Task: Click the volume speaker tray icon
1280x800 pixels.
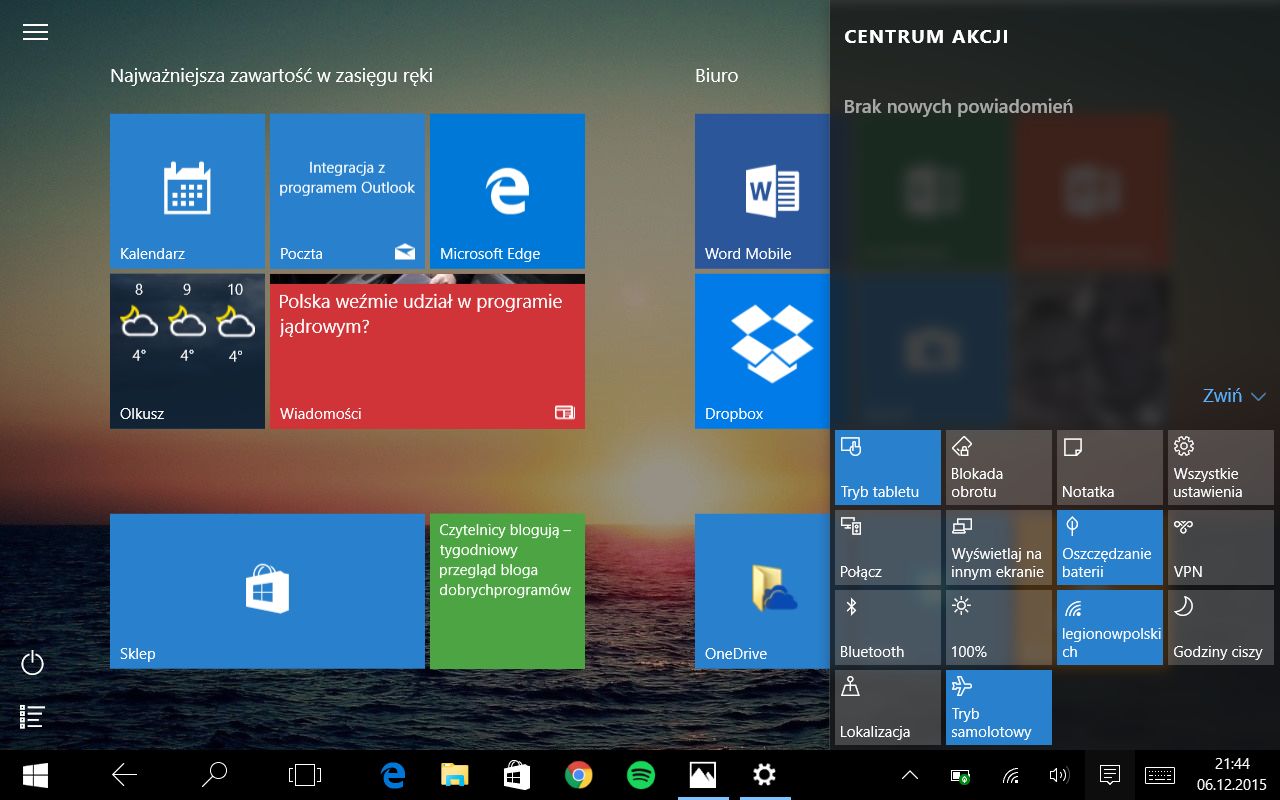Action: pyautogui.click(x=1059, y=775)
